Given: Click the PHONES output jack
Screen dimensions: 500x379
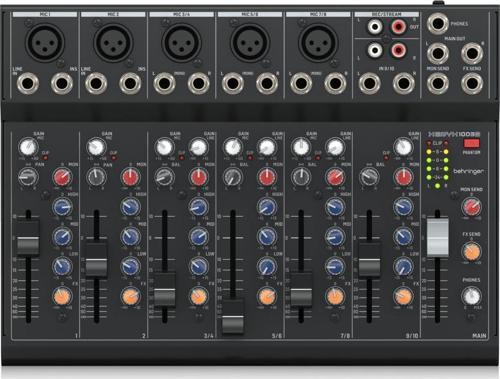Looking at the screenshot, I should pyautogui.click(x=438, y=24).
